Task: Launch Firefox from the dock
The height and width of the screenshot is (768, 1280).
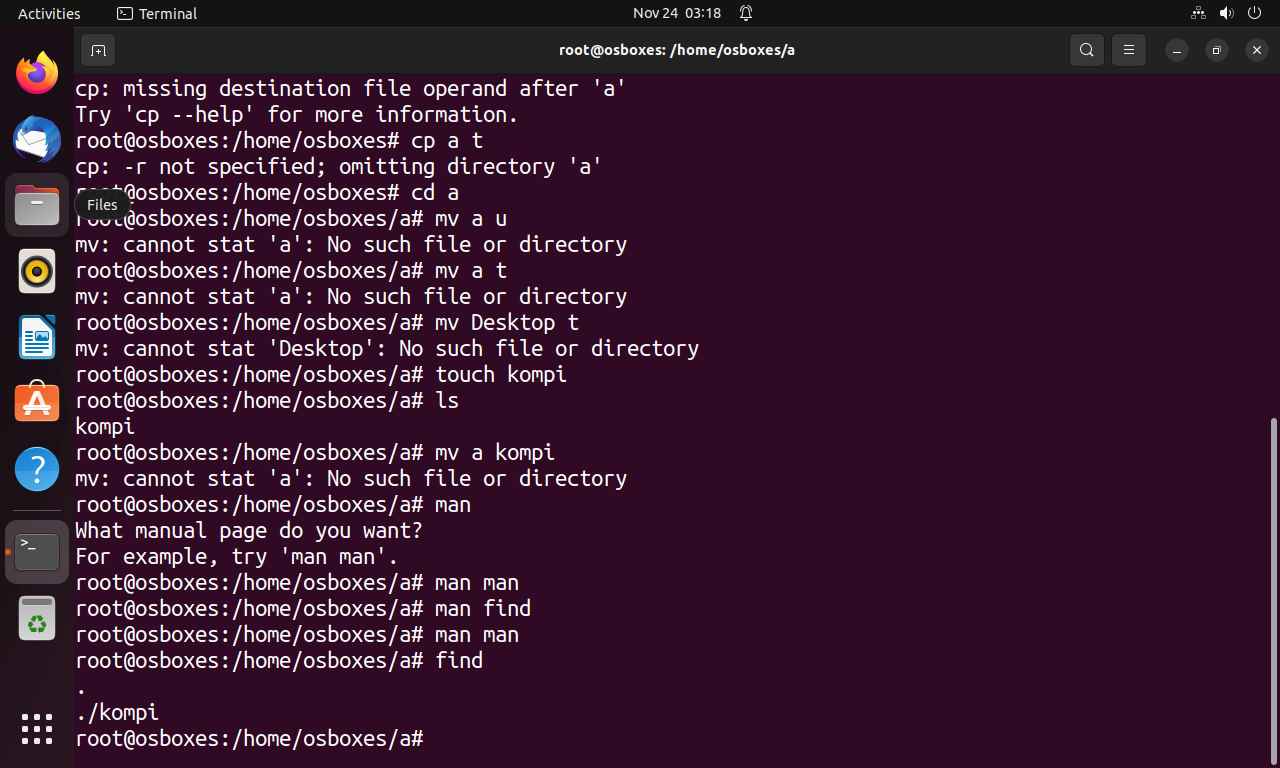Action: pos(37,74)
